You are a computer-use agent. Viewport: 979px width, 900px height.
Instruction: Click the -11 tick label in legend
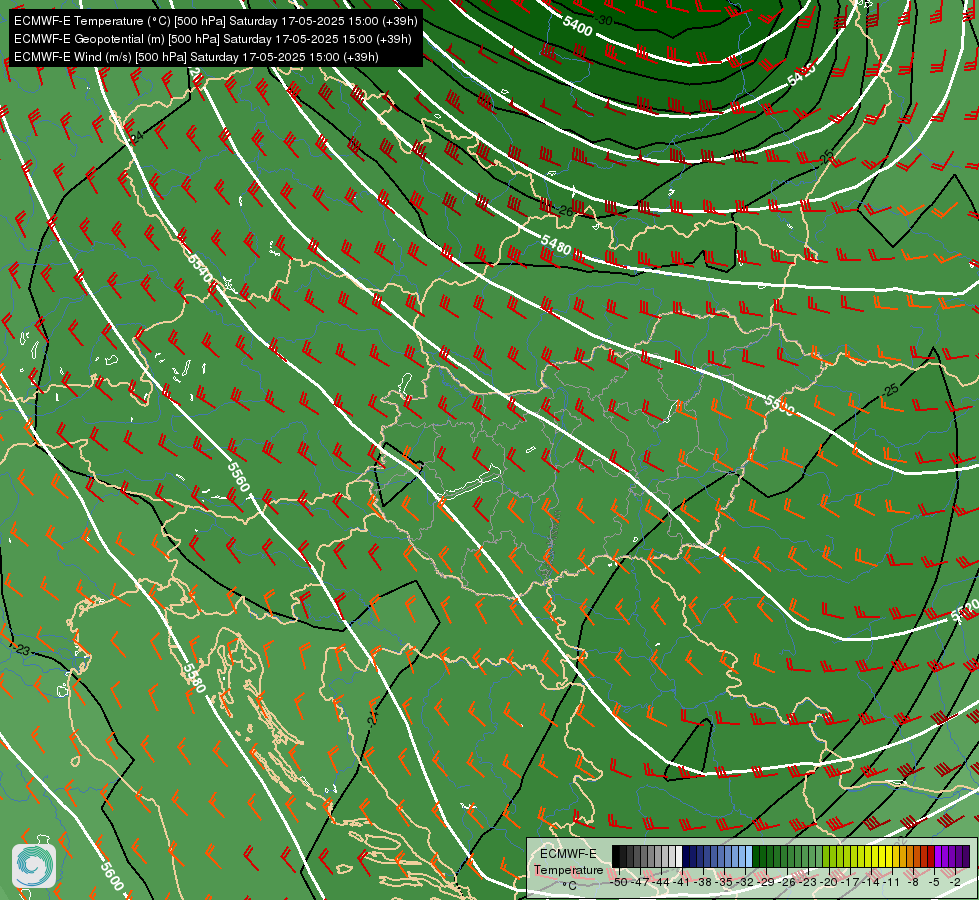[x=892, y=882]
